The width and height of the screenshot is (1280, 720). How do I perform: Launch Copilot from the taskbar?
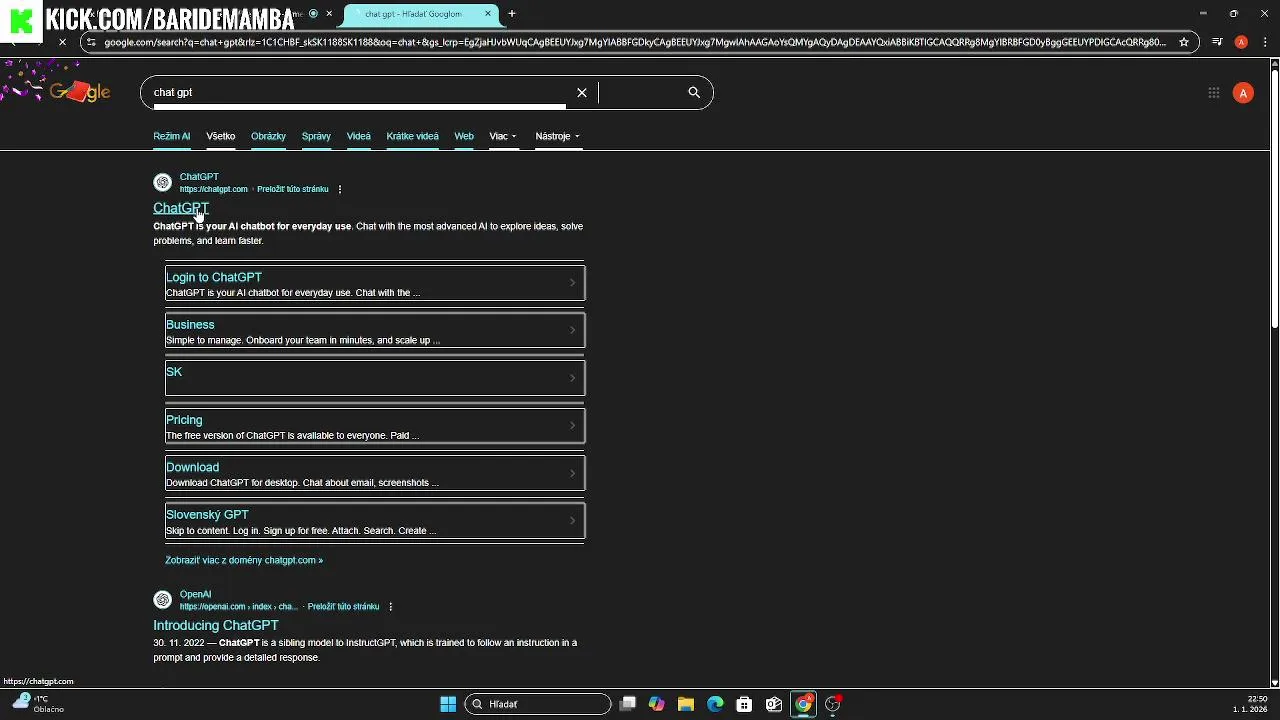coord(657,704)
